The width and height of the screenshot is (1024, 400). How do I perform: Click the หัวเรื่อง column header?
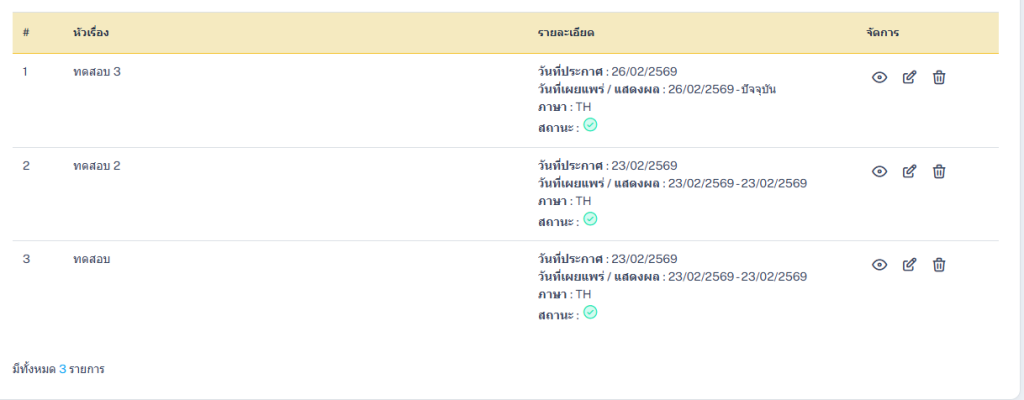tap(91, 33)
